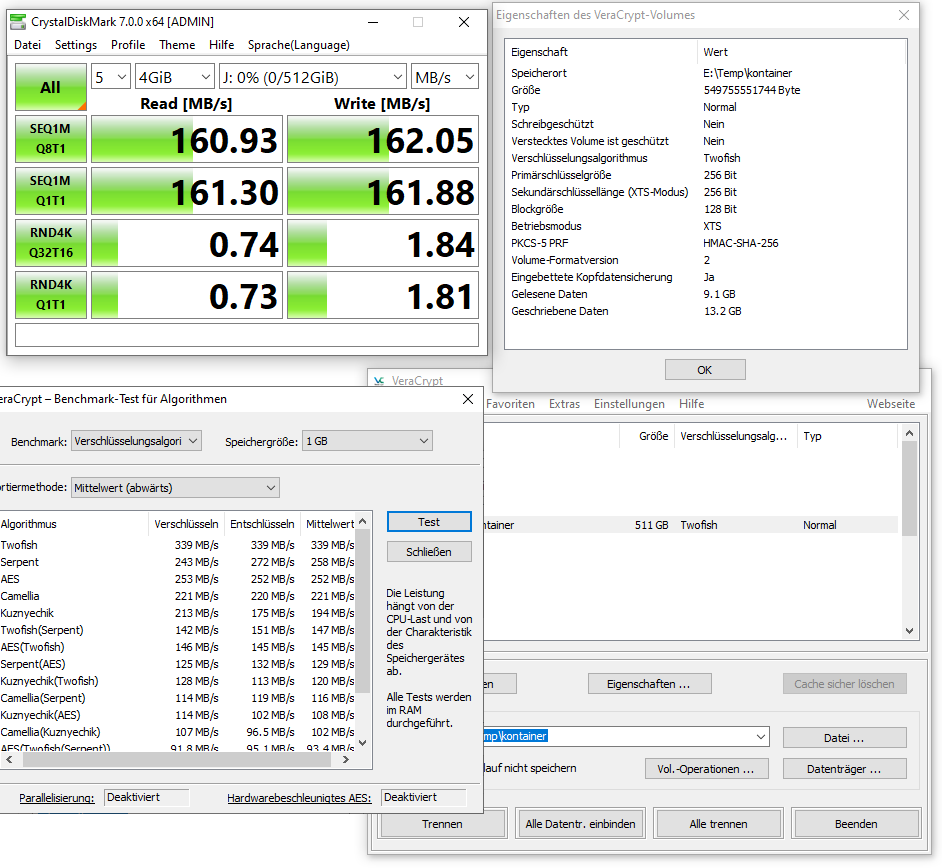Click the Parallelisierung link
The width and height of the screenshot is (942, 868).
56,798
